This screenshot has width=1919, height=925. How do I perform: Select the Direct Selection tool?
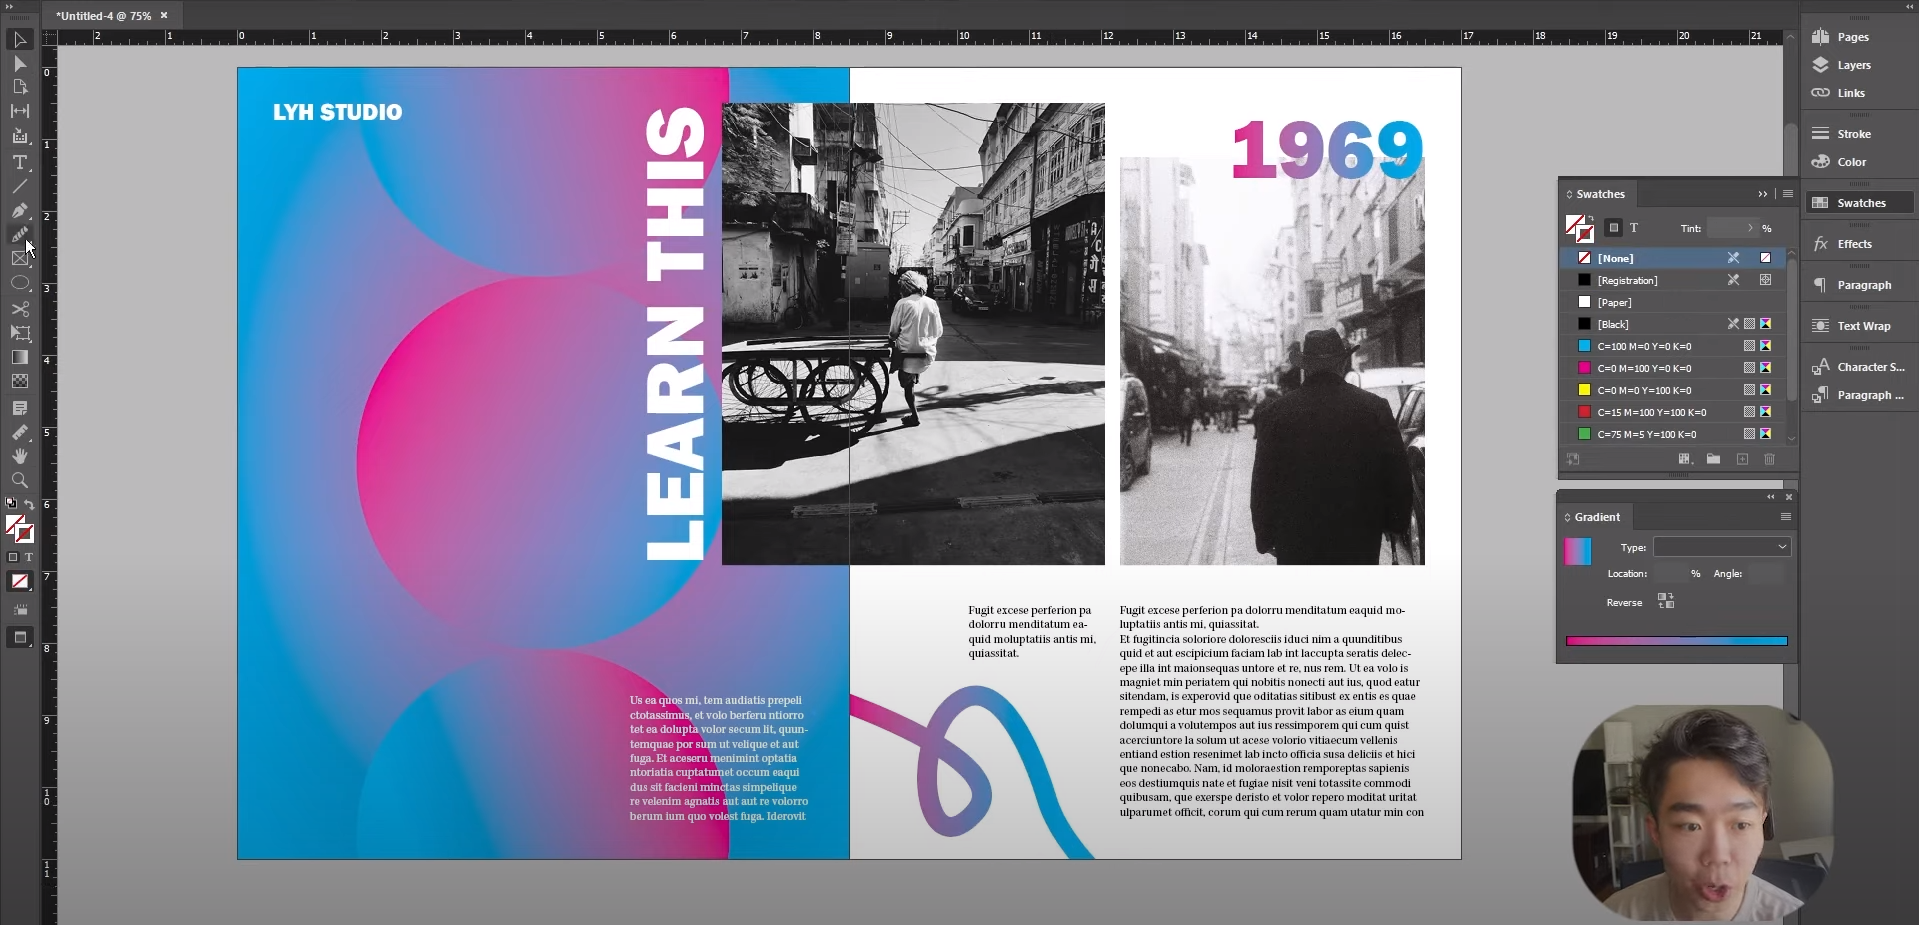click(19, 64)
